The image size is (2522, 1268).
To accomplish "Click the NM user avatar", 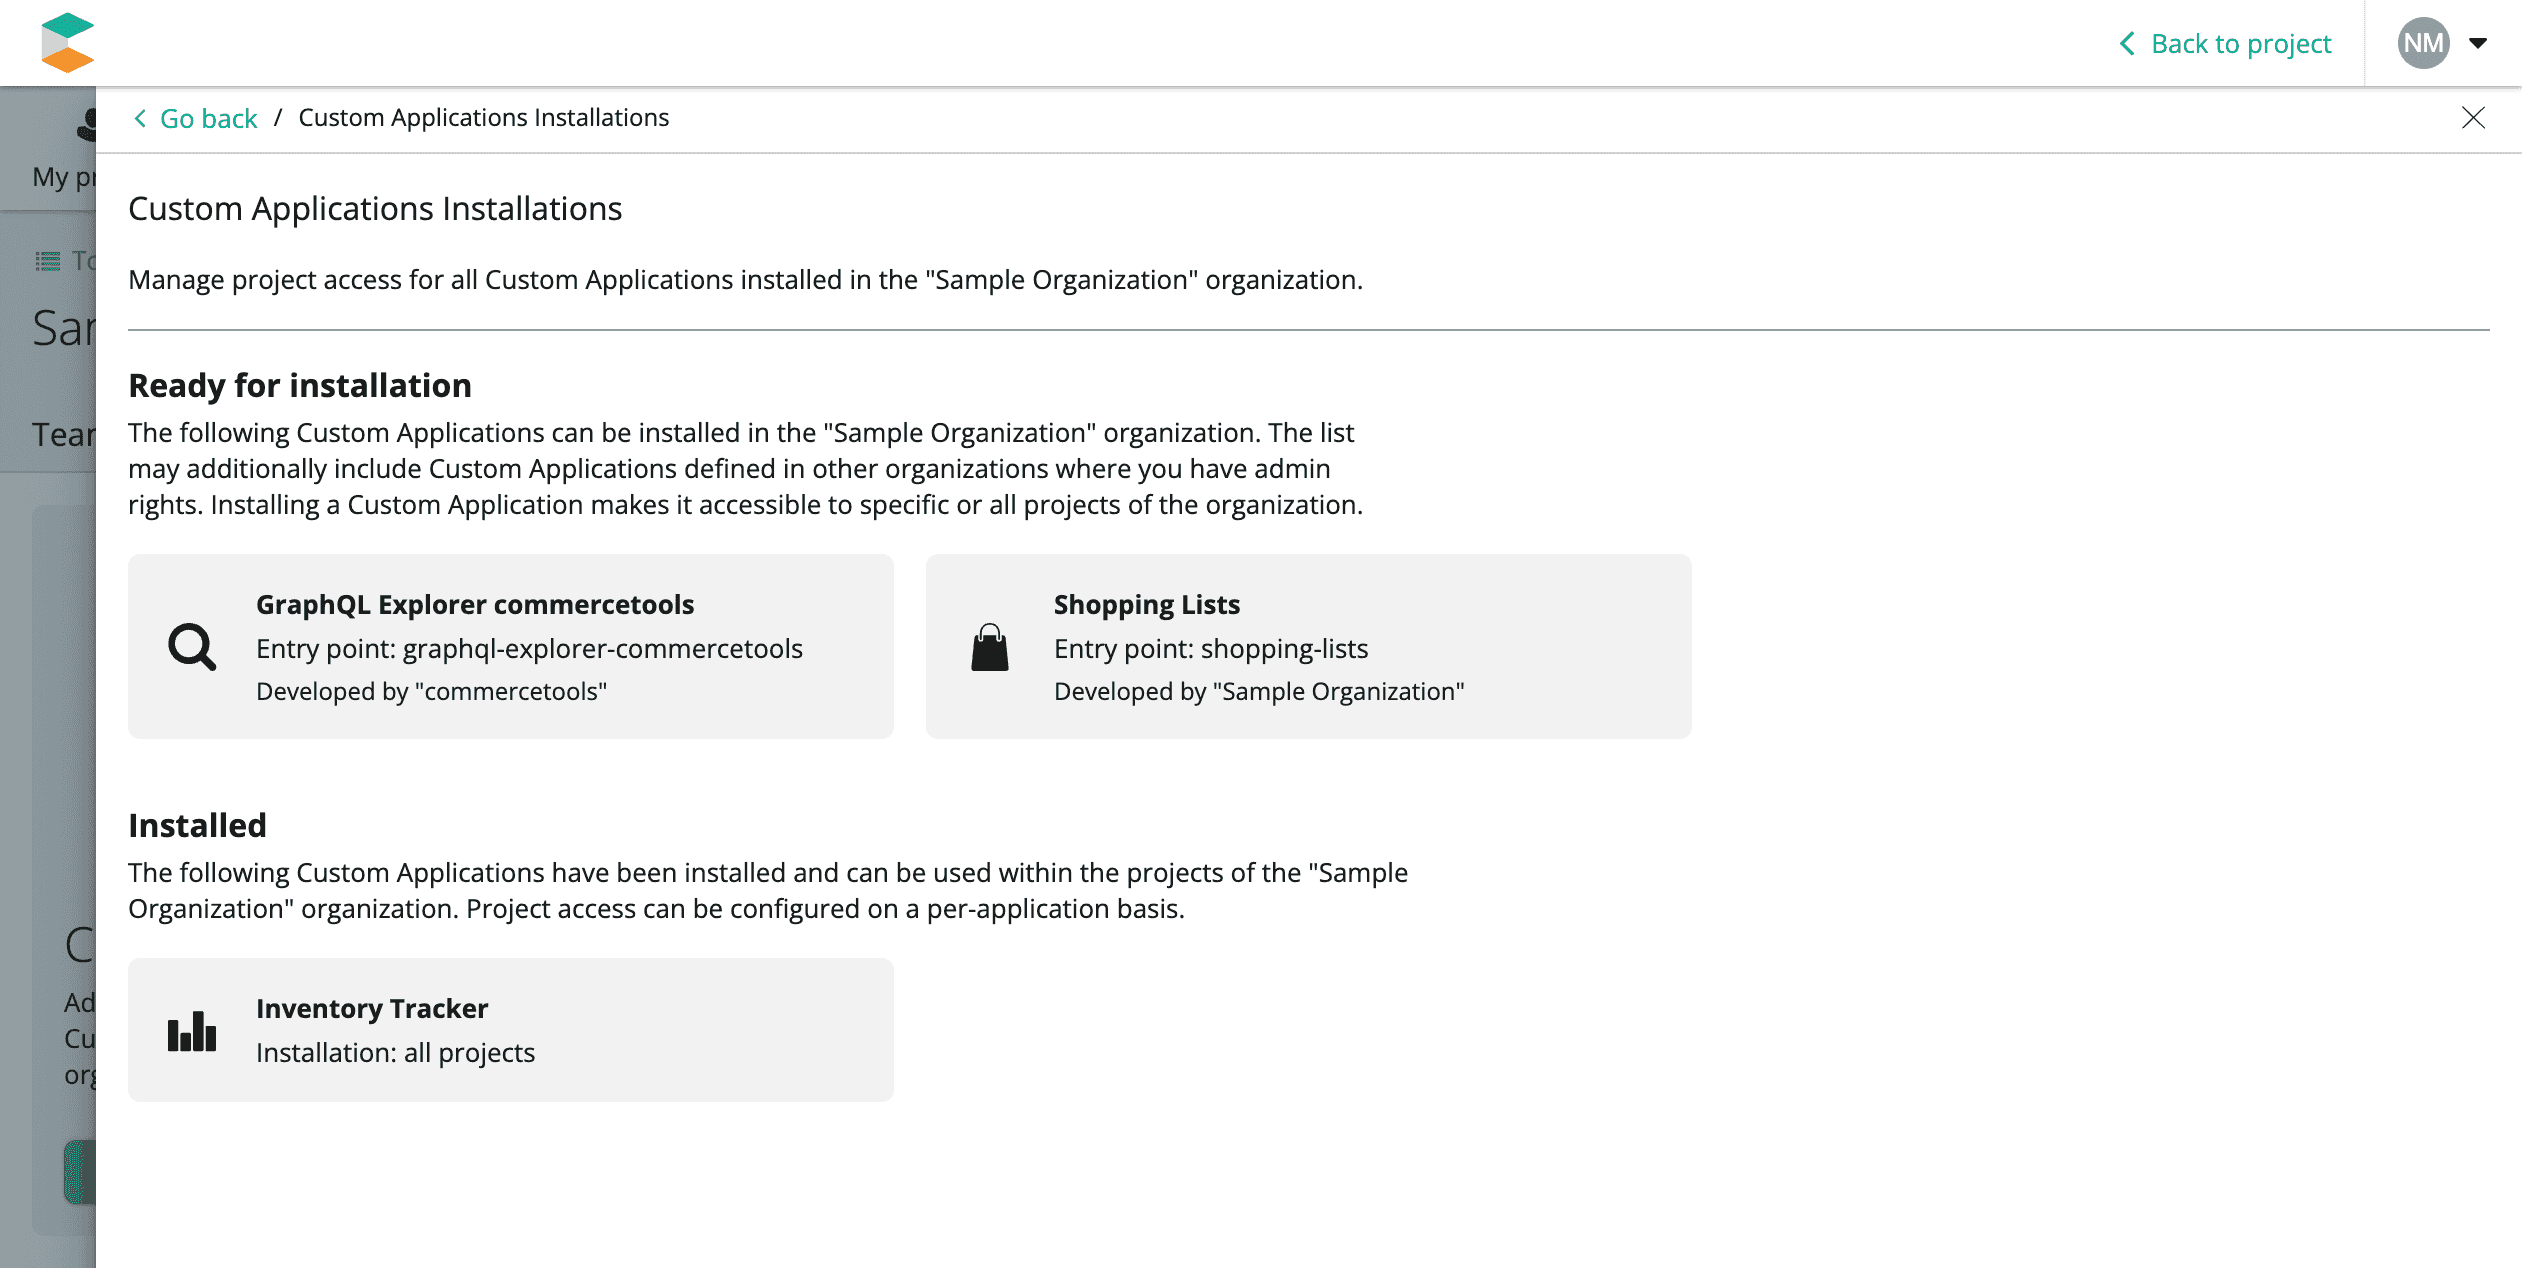I will pos(2423,43).
